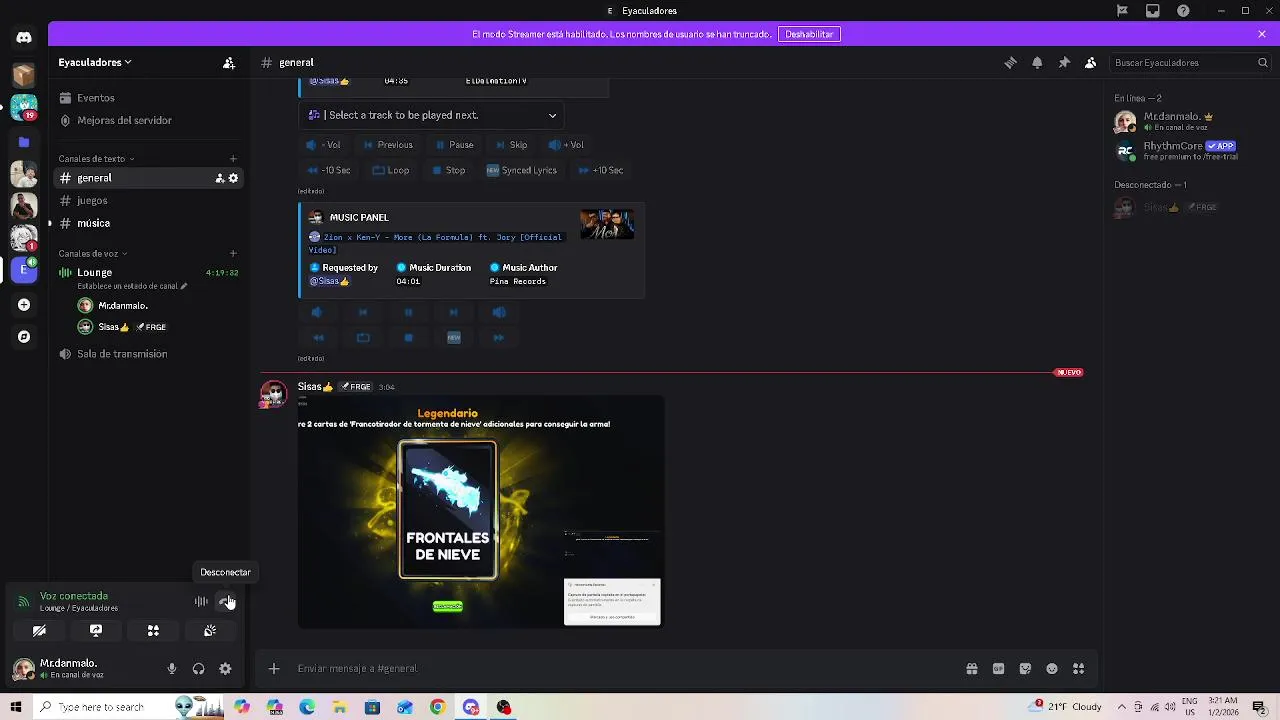Share your screen button in voice panel
This screenshot has width=1280, height=720.
(x=96, y=631)
